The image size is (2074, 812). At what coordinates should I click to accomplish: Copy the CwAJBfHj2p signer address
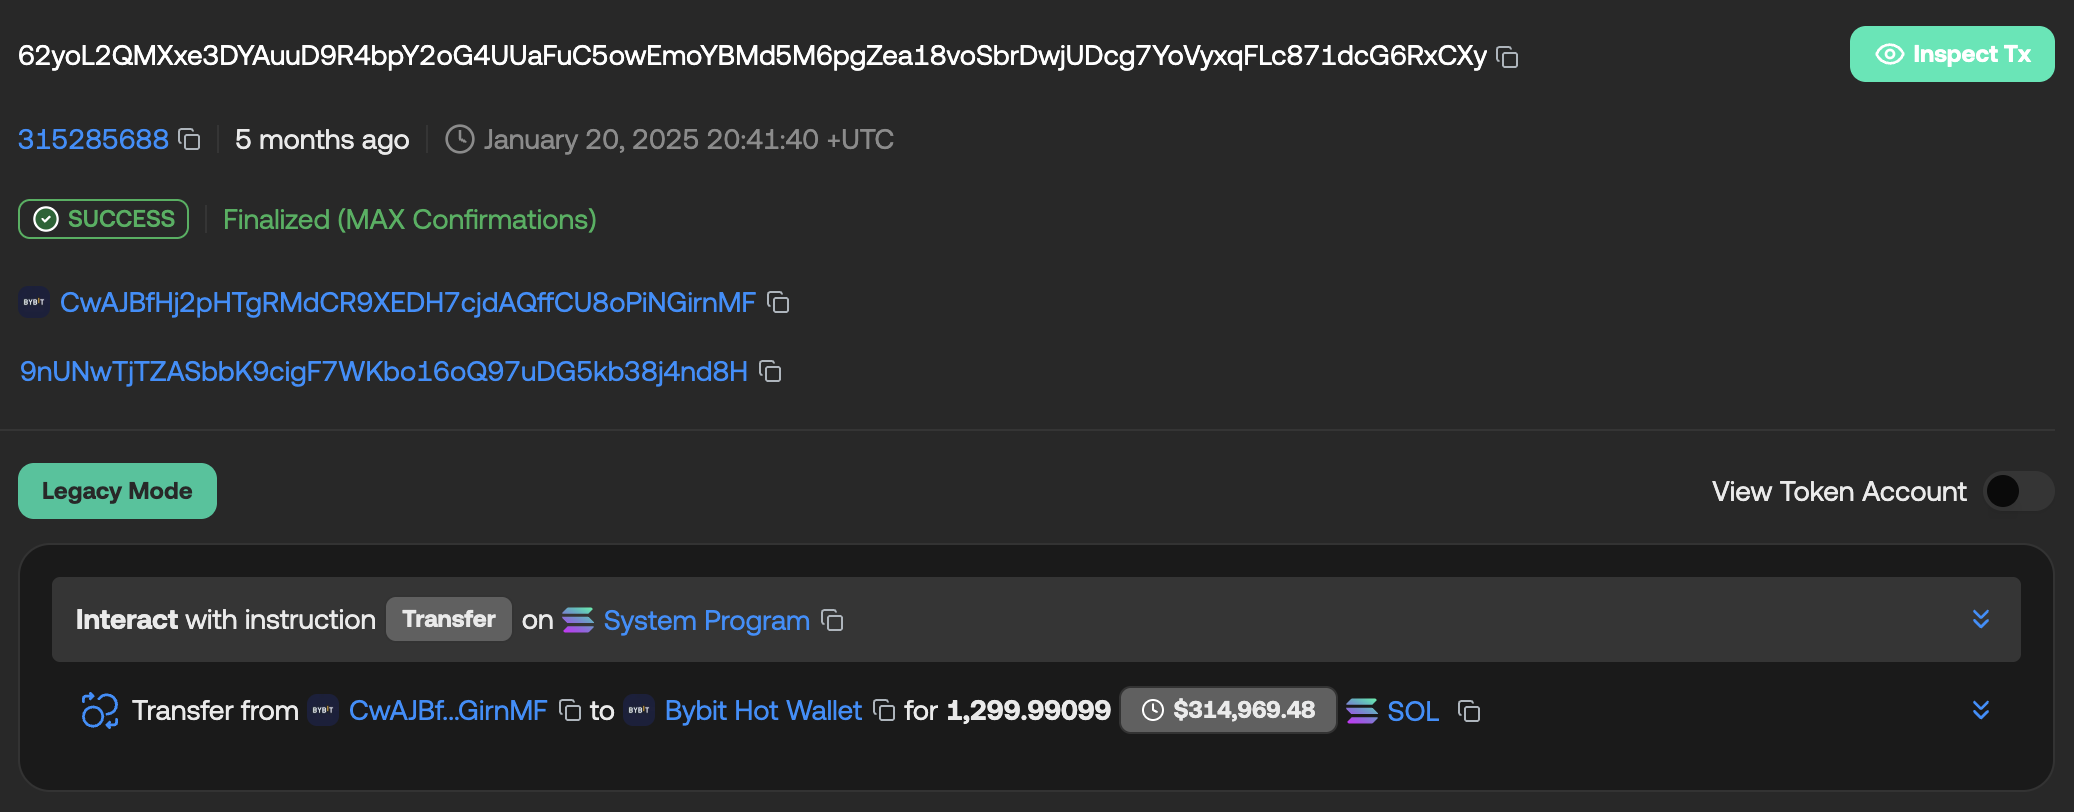point(778,302)
